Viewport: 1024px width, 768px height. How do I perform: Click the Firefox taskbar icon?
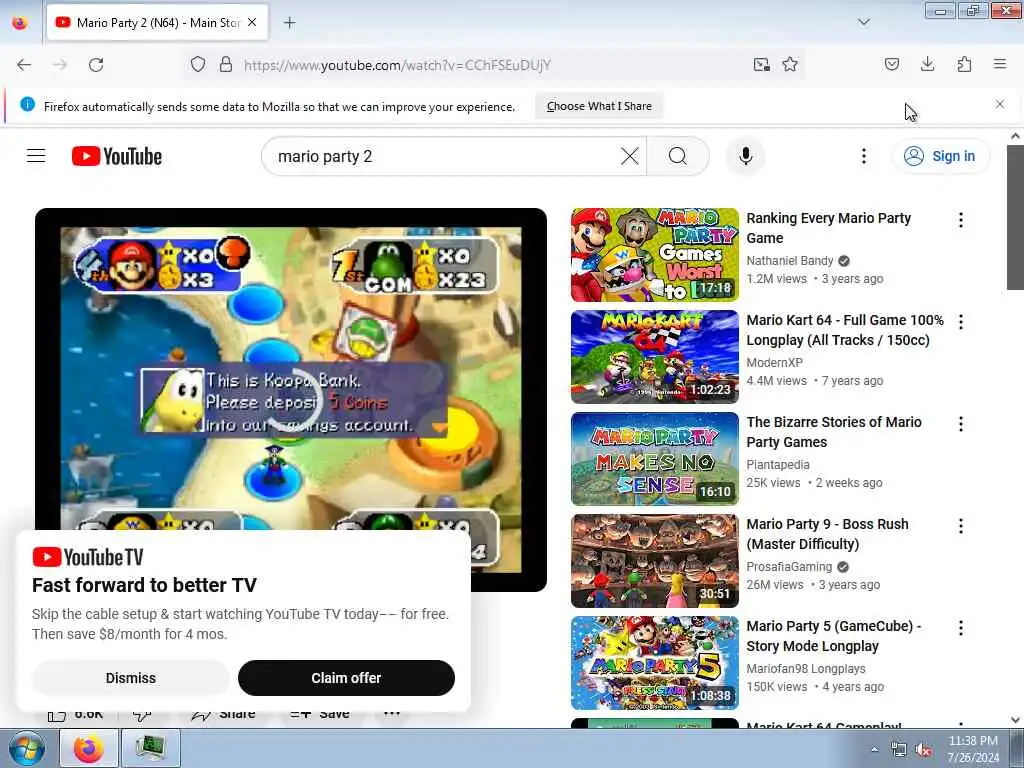pyautogui.click(x=89, y=748)
